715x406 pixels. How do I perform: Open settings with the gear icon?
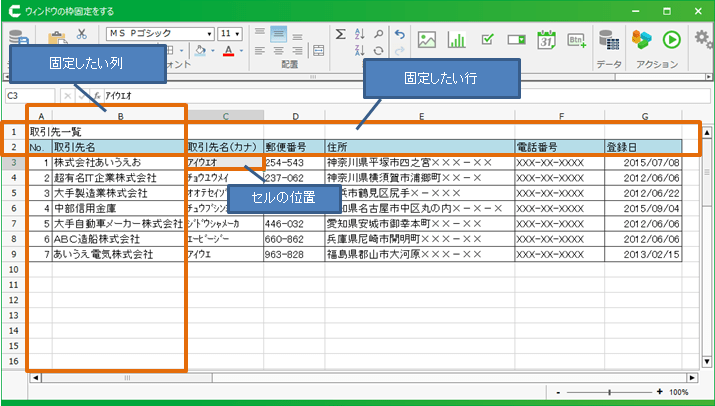[x=703, y=39]
